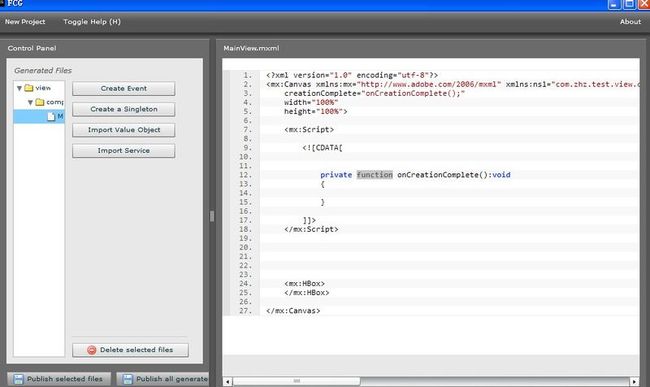Click Publish selected files button

(59, 379)
